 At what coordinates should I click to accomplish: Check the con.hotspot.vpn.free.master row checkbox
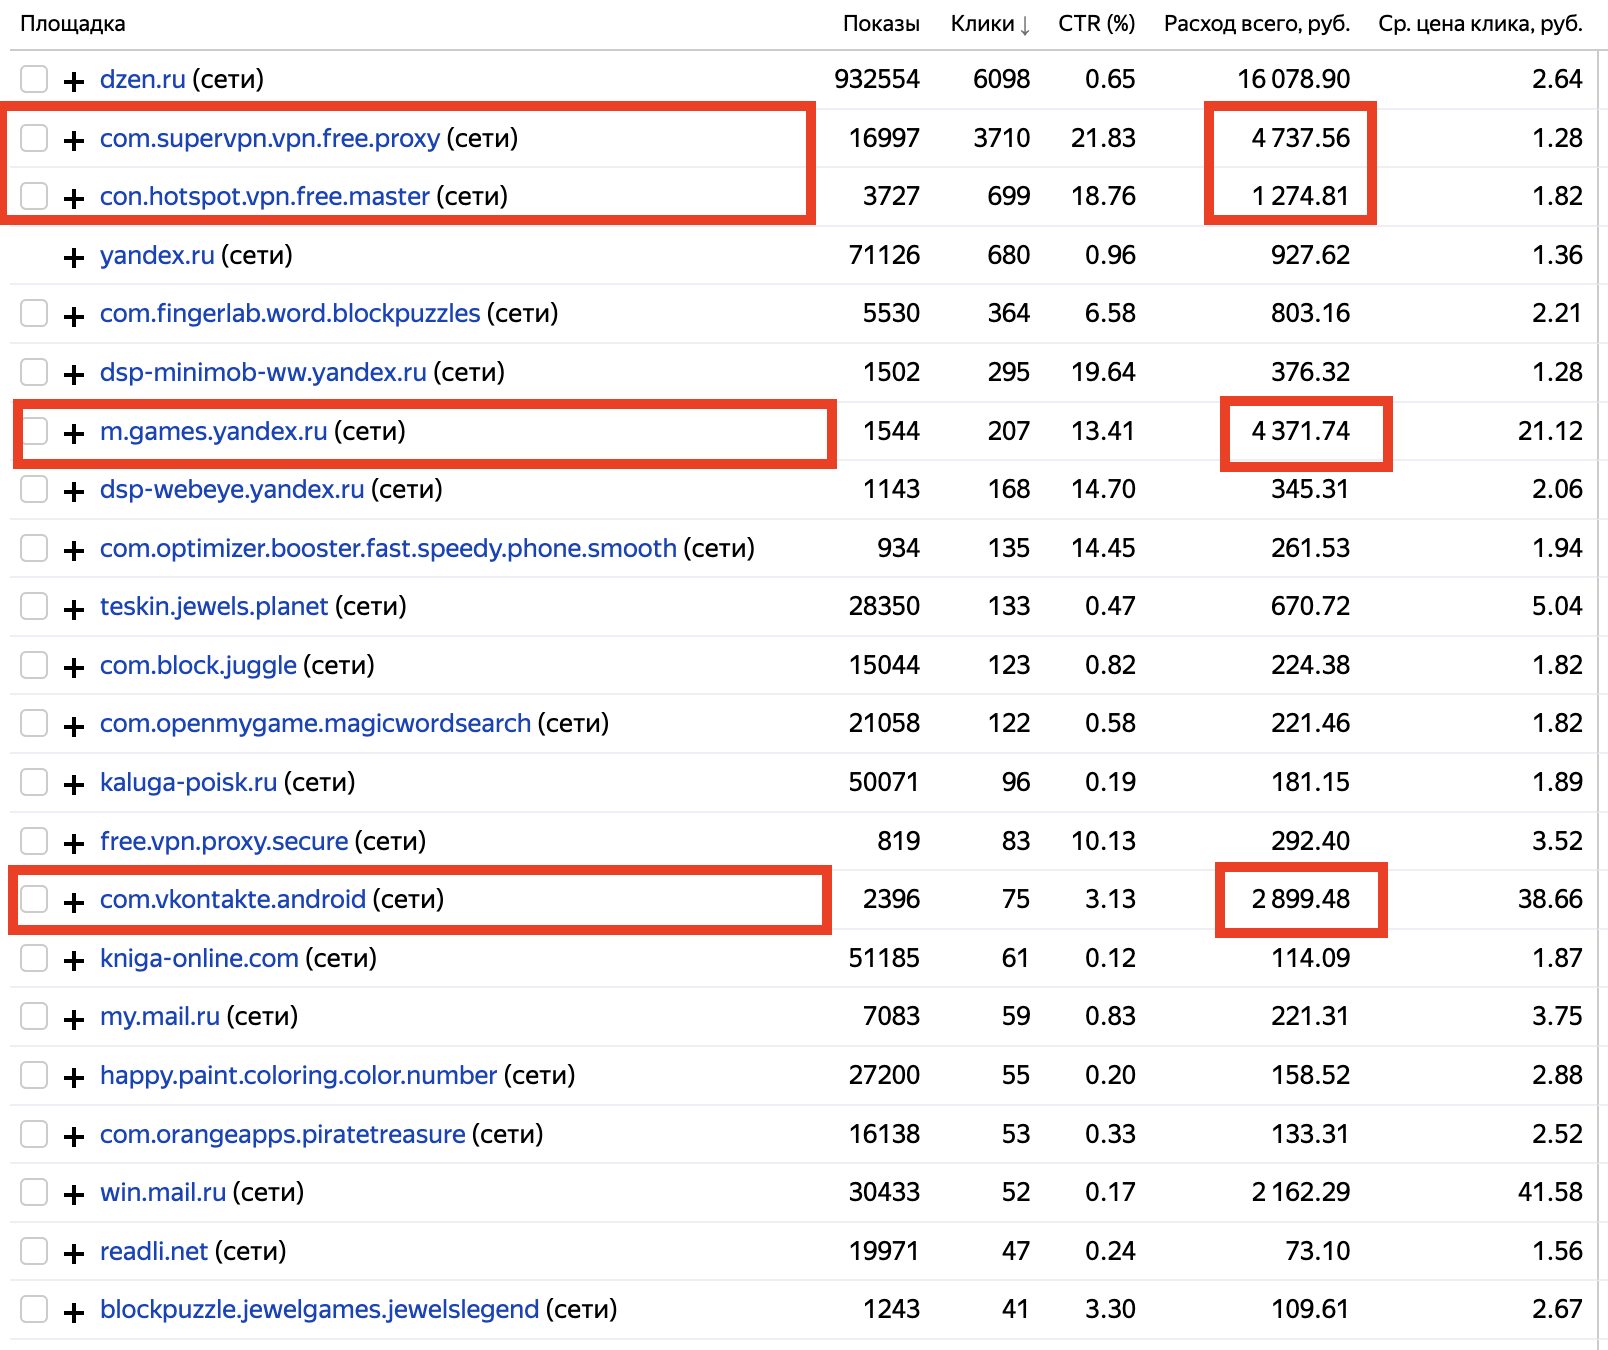34,196
